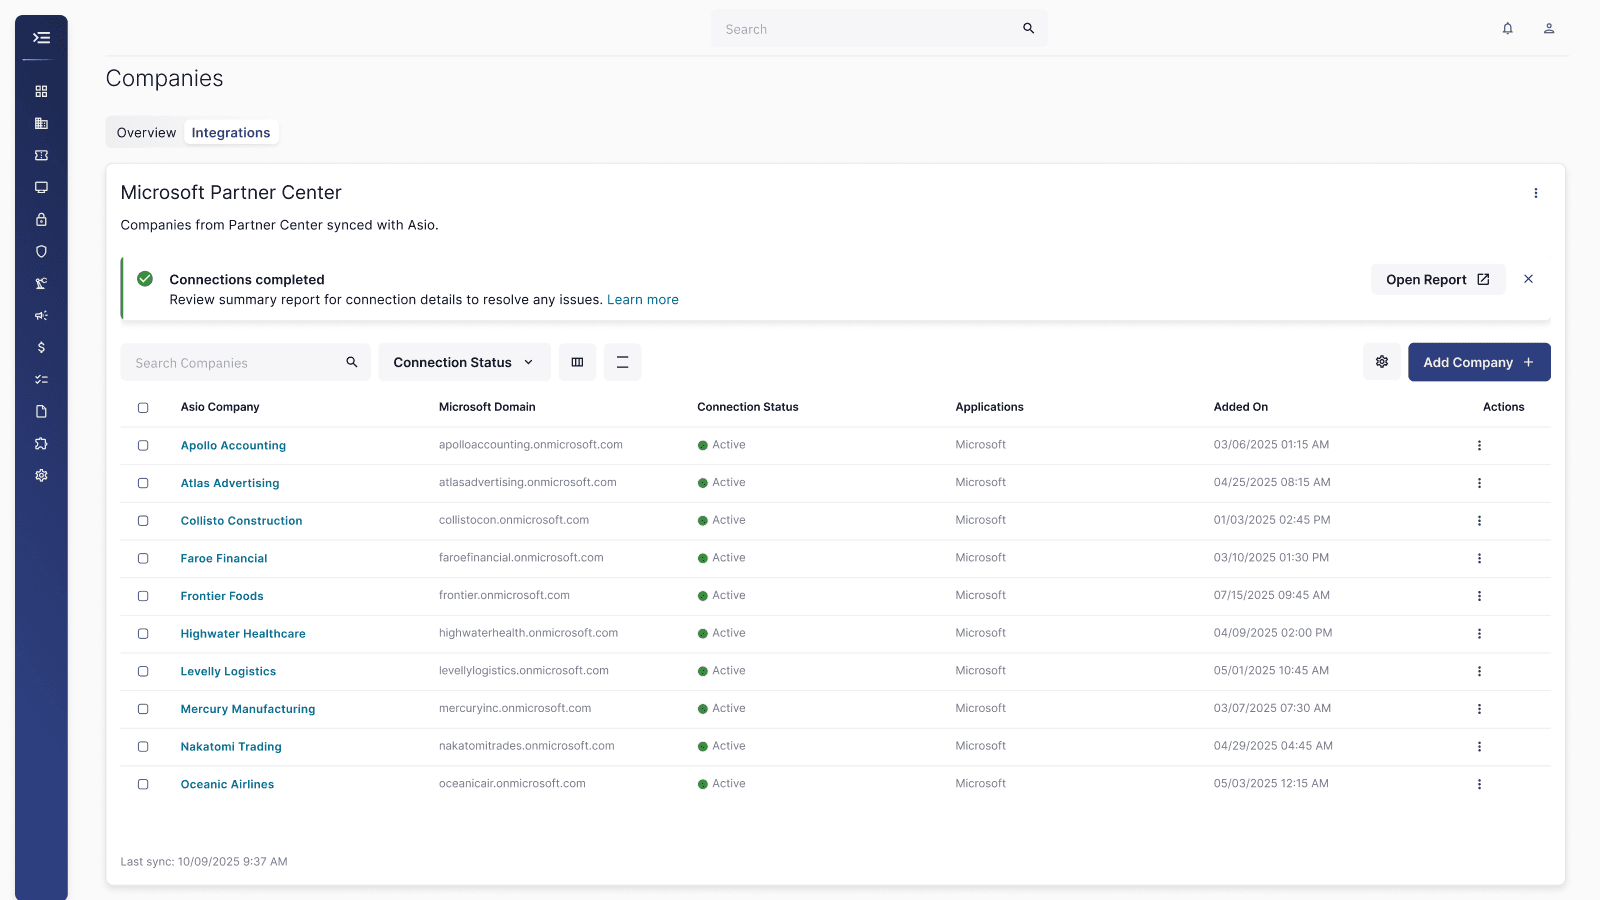Image resolution: width=1600 pixels, height=900 pixels.
Task: Open the robotic arm automation icon in sidebar
Action: click(41, 283)
